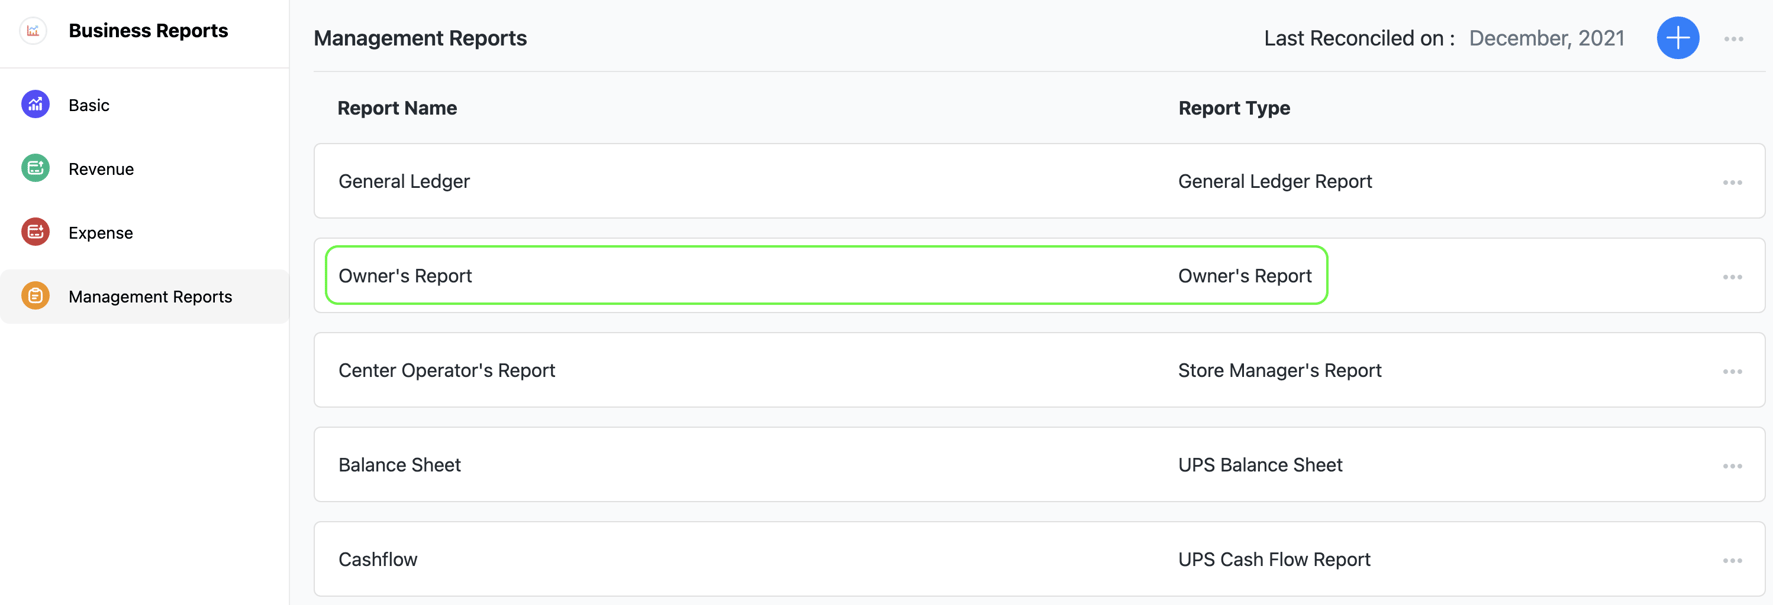Viewport: 1773px width, 605px height.
Task: Click the green Revenue icon
Action: click(x=35, y=168)
